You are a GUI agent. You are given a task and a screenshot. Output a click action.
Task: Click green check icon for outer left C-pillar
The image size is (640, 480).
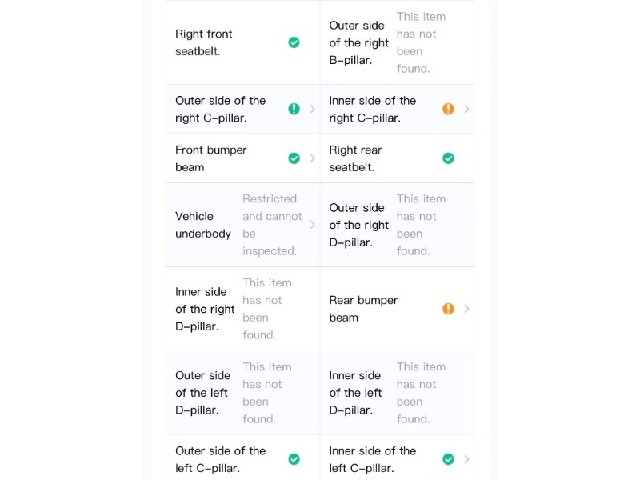(294, 459)
